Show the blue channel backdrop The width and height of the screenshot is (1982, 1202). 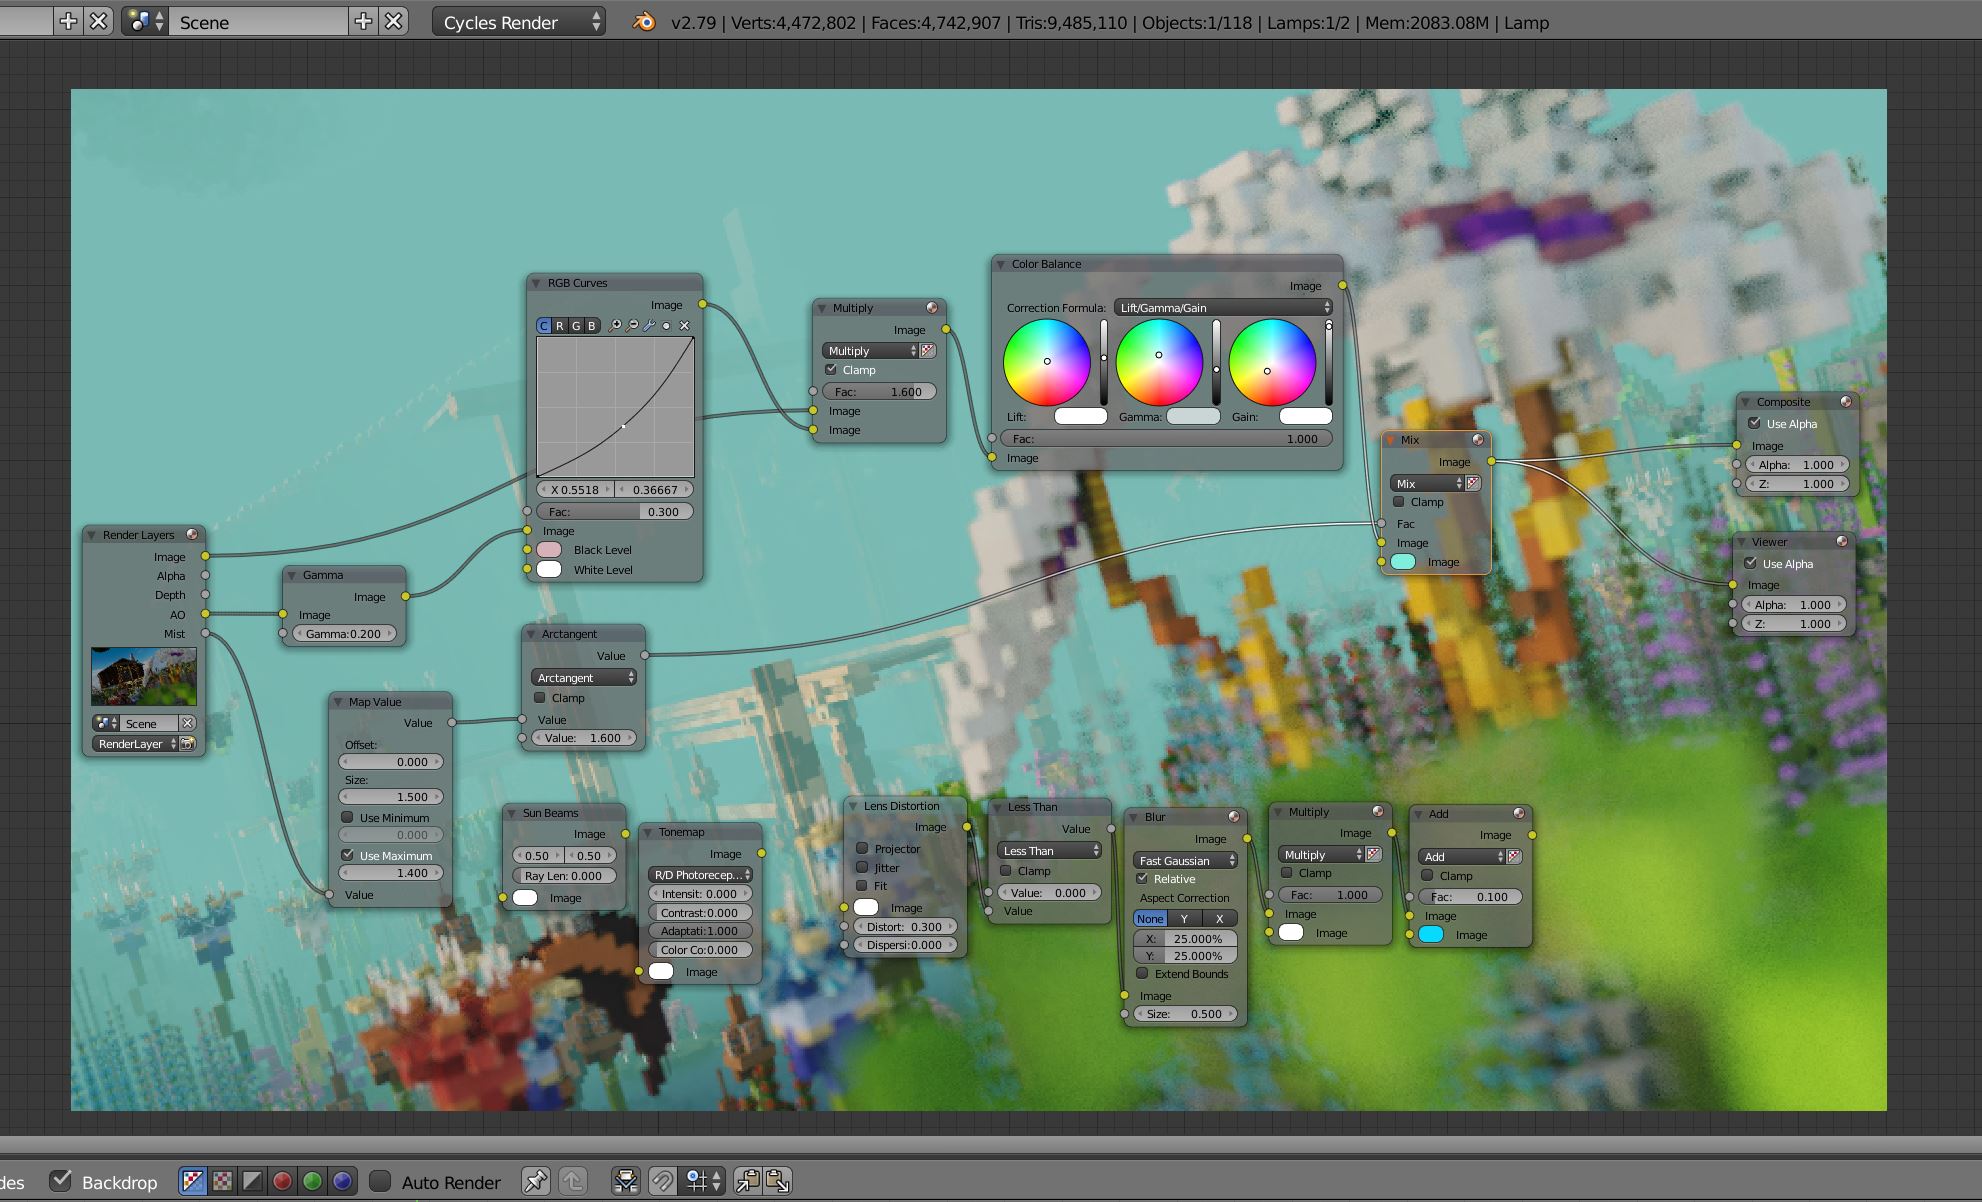coord(342,1181)
